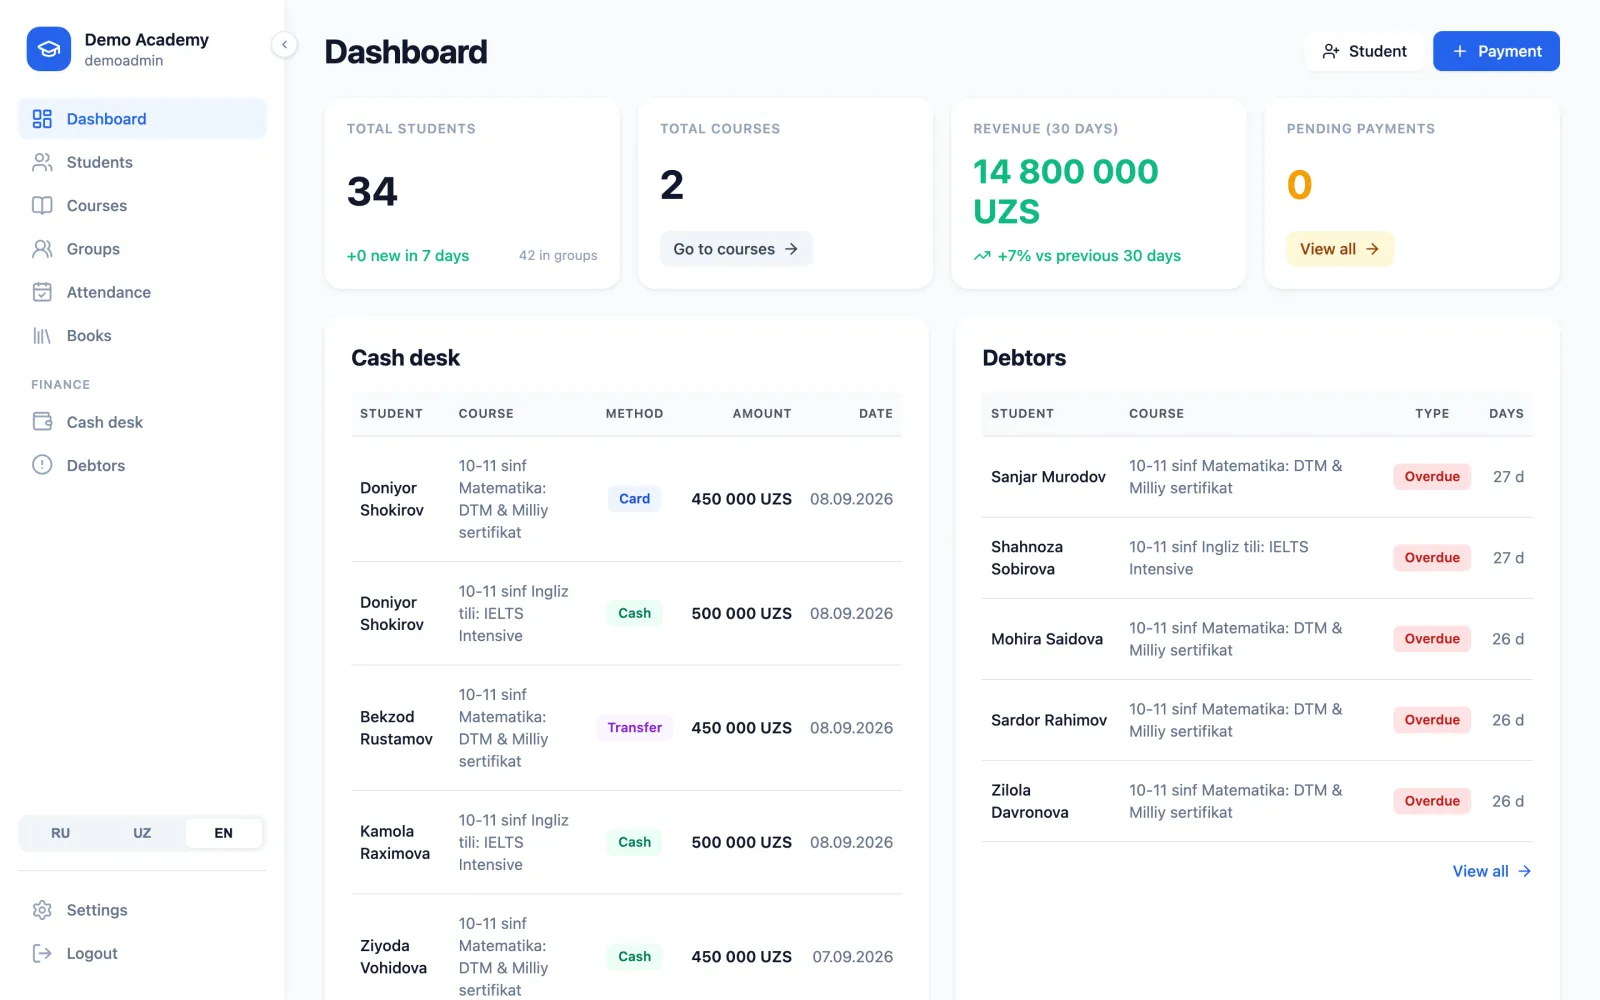Click the METHOD column header
The height and width of the screenshot is (1000, 1600).
point(634,413)
